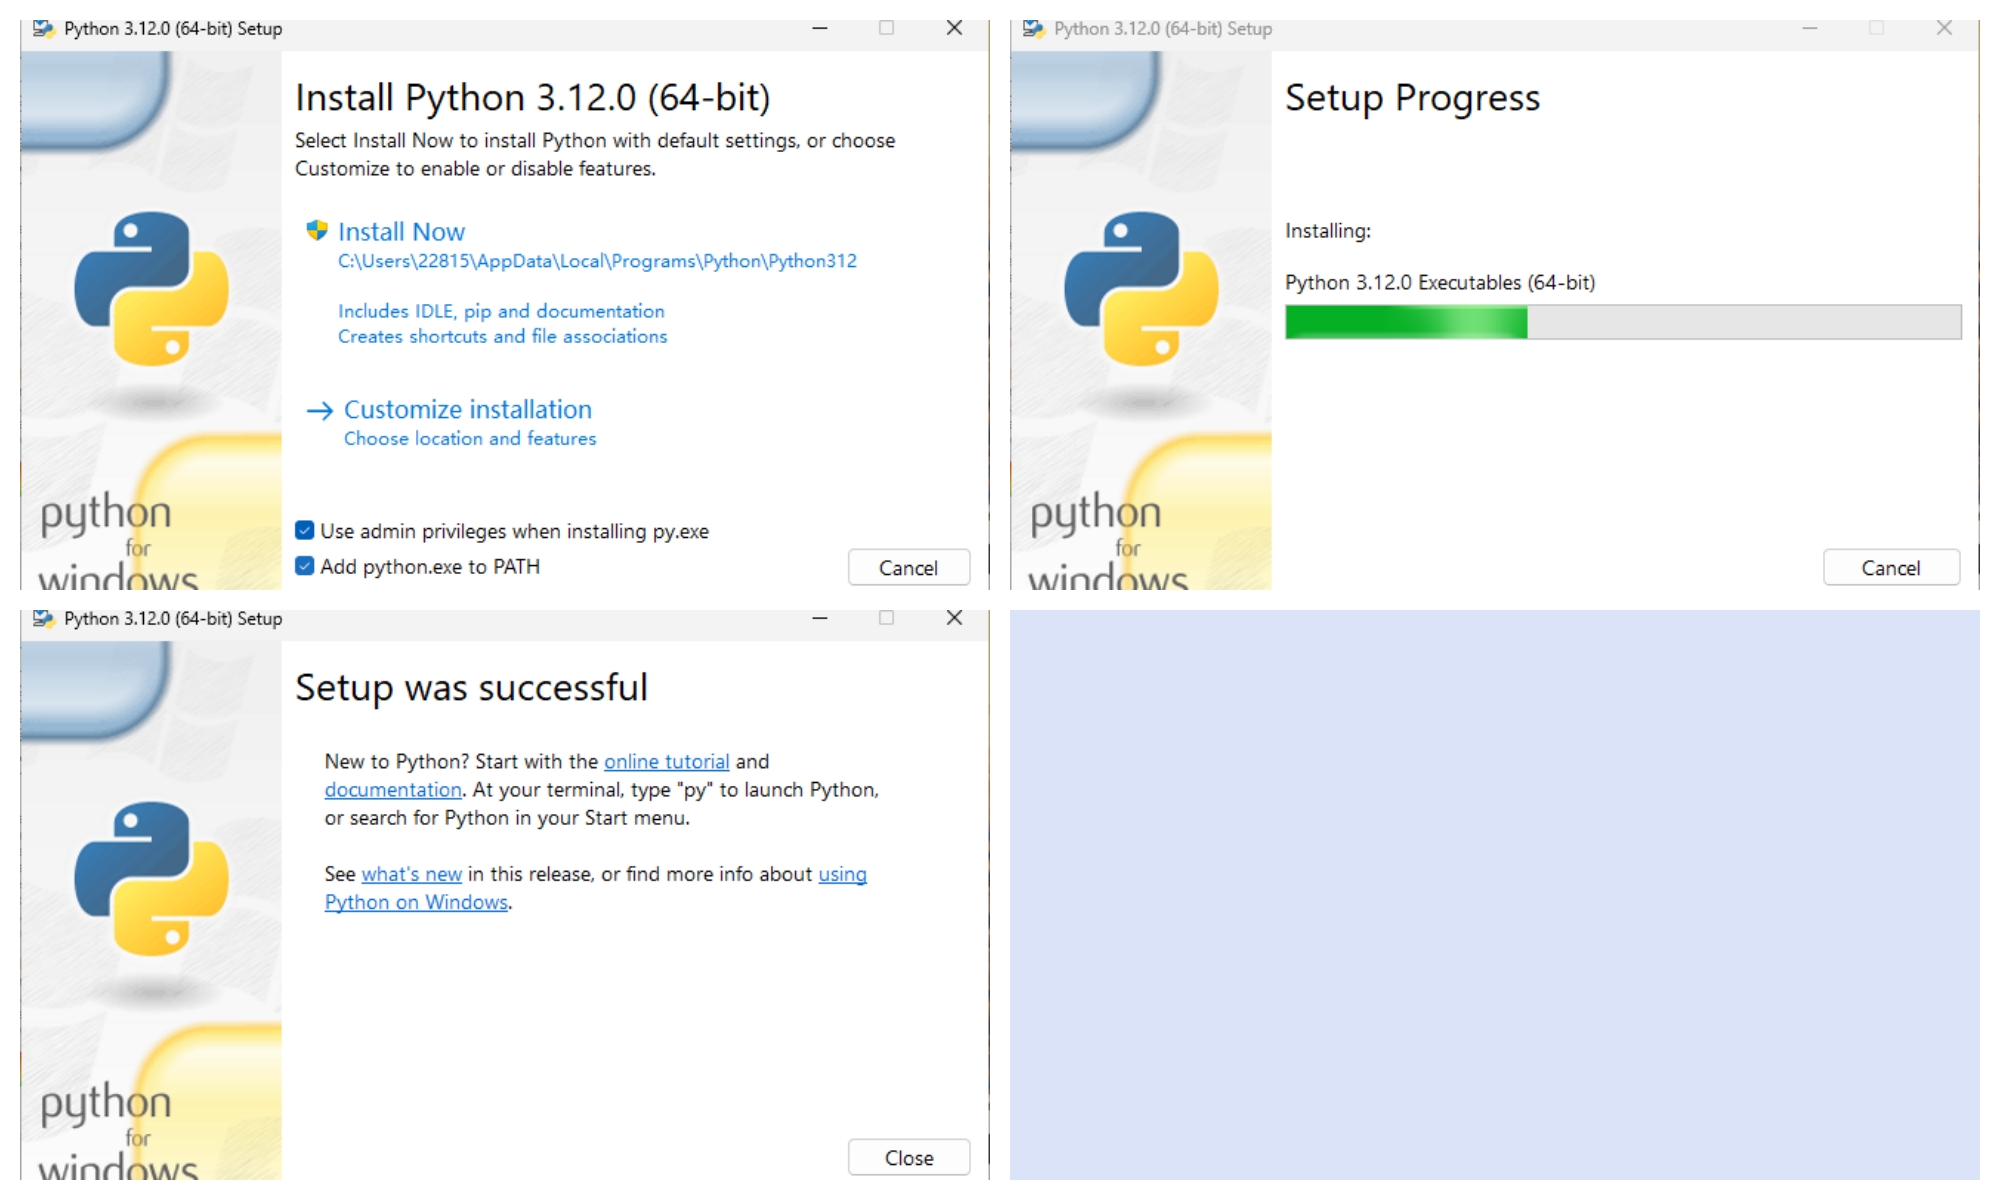Click the Setup Progress green progress bar
2000x1200 pixels.
[x=1622, y=322]
